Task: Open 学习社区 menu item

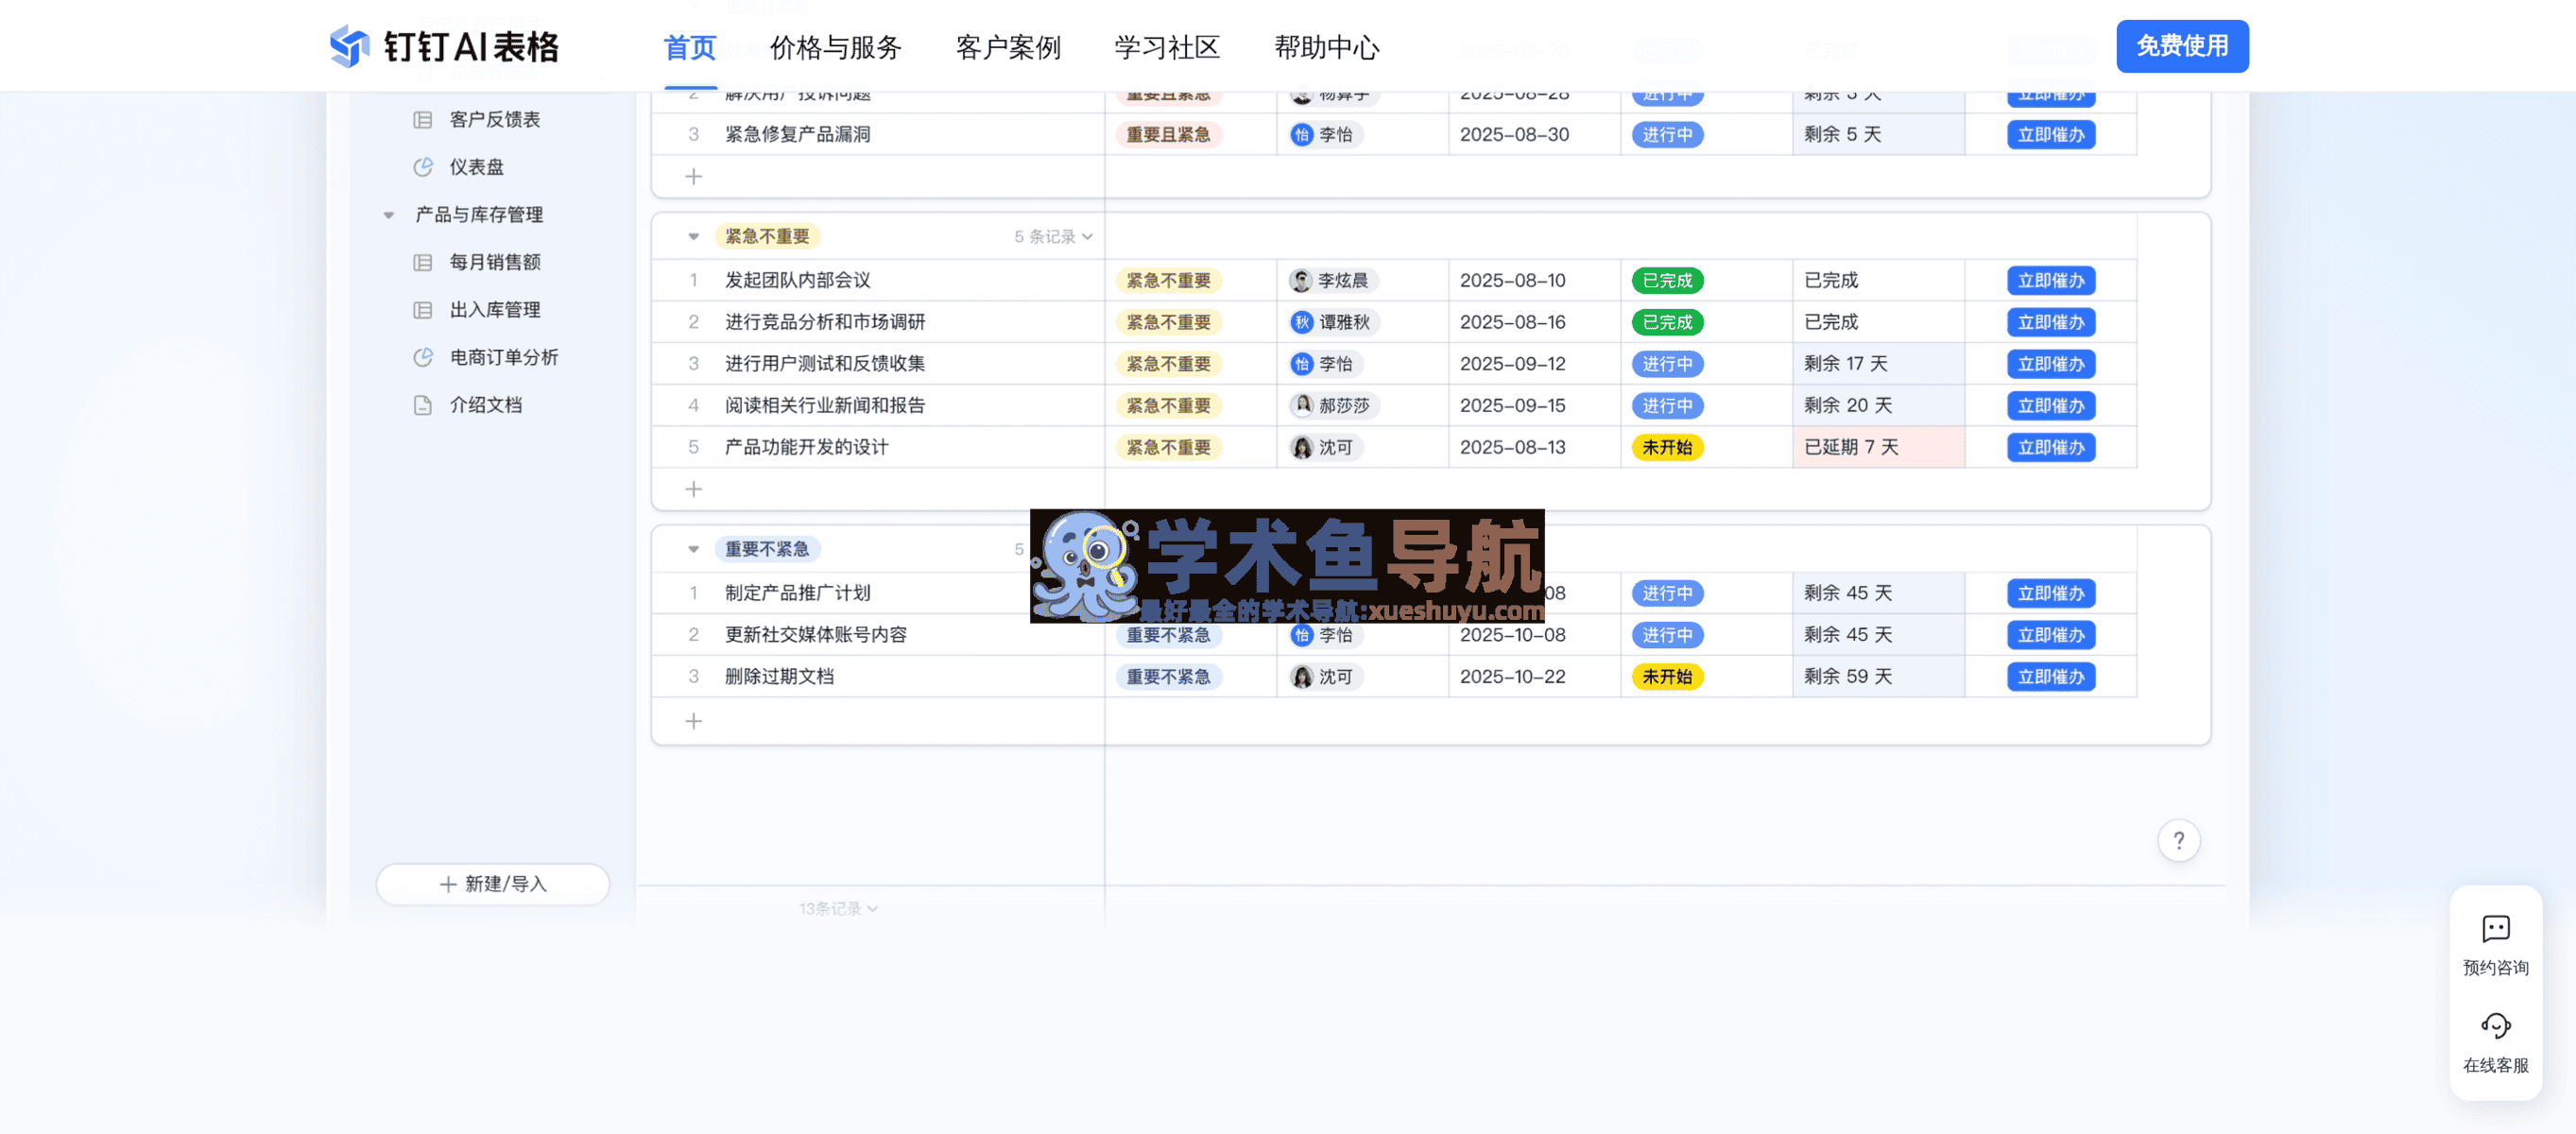Action: (x=1167, y=47)
